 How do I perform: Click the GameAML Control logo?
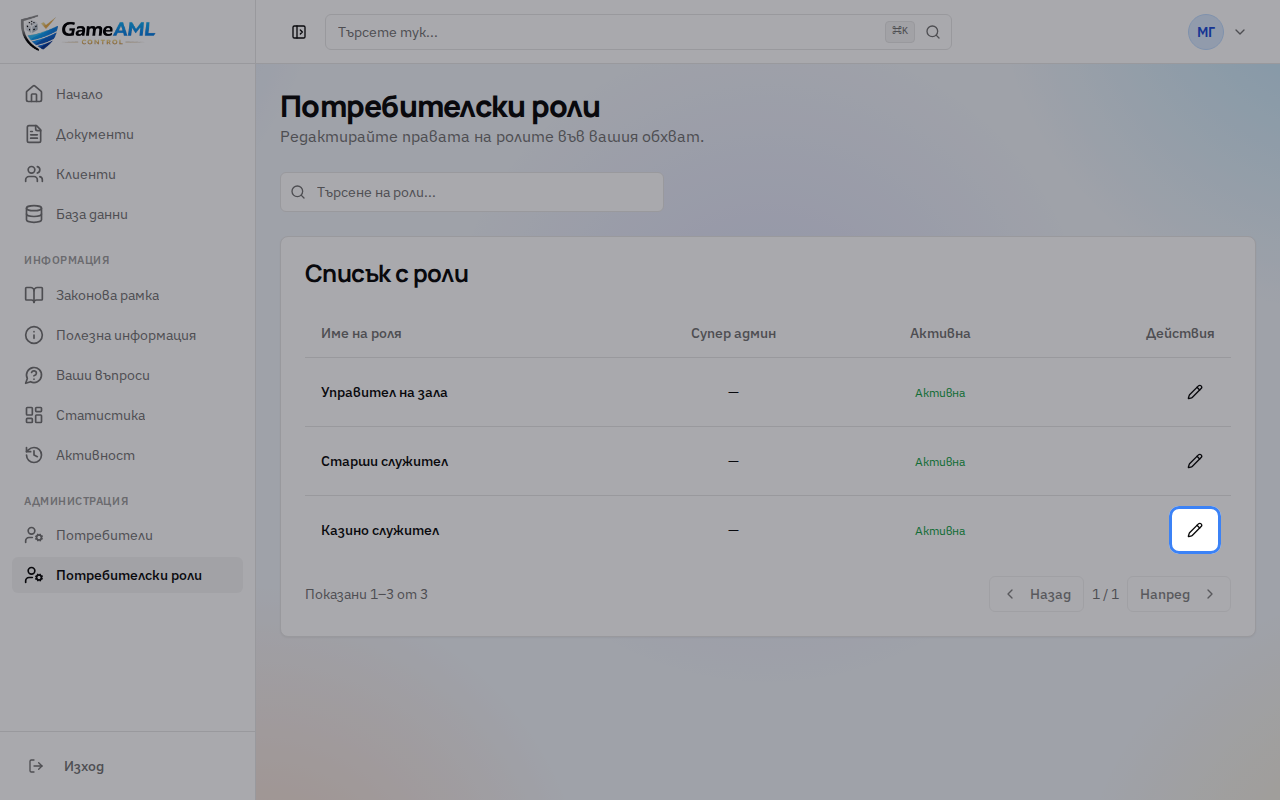click(88, 32)
